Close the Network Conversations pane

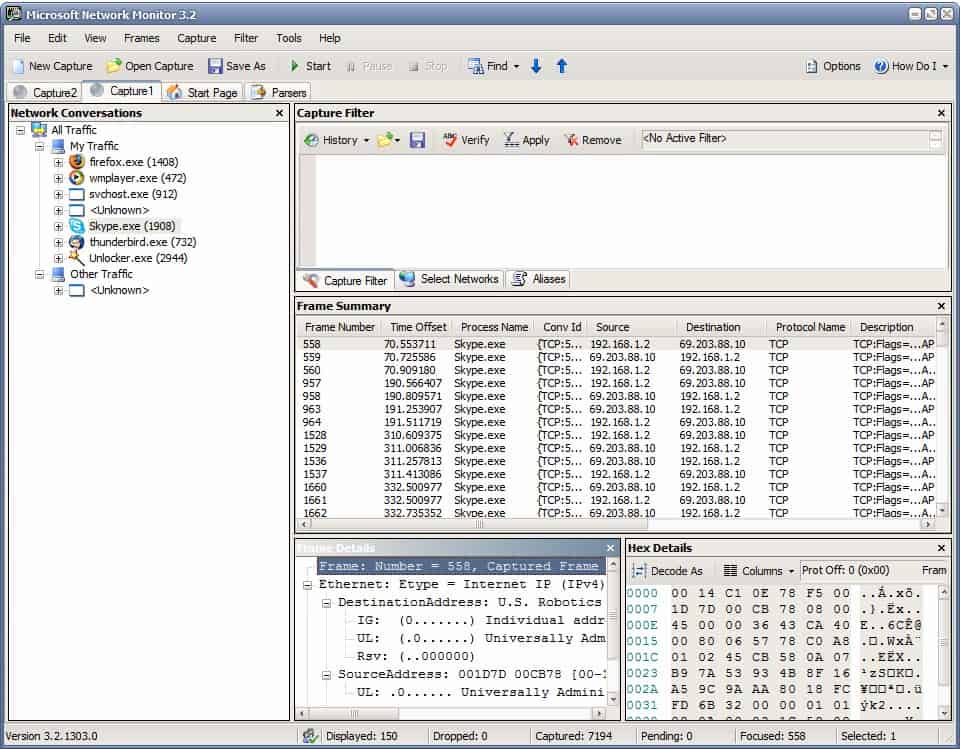[279, 113]
